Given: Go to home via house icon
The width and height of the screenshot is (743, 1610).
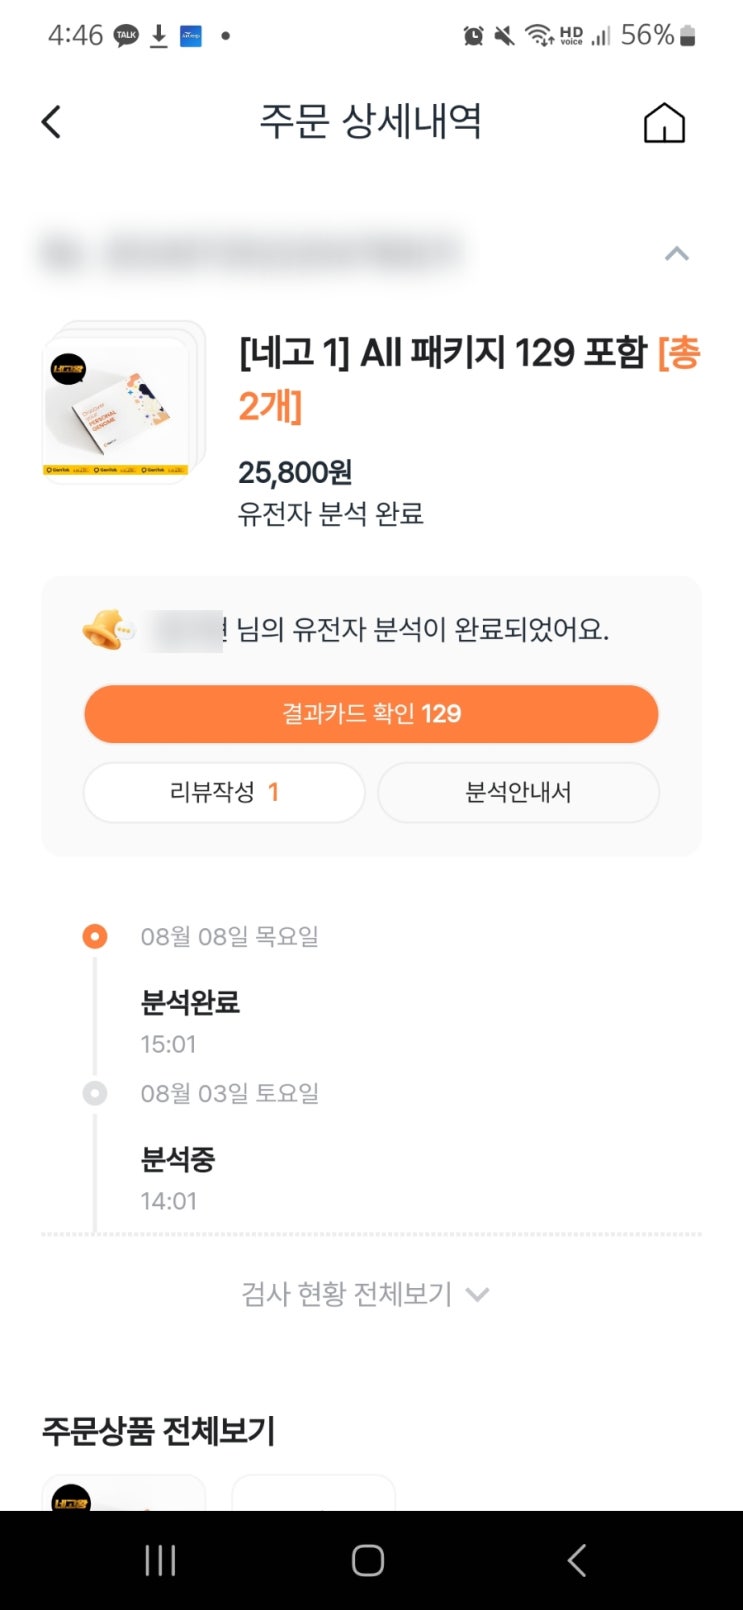Looking at the screenshot, I should click(664, 124).
